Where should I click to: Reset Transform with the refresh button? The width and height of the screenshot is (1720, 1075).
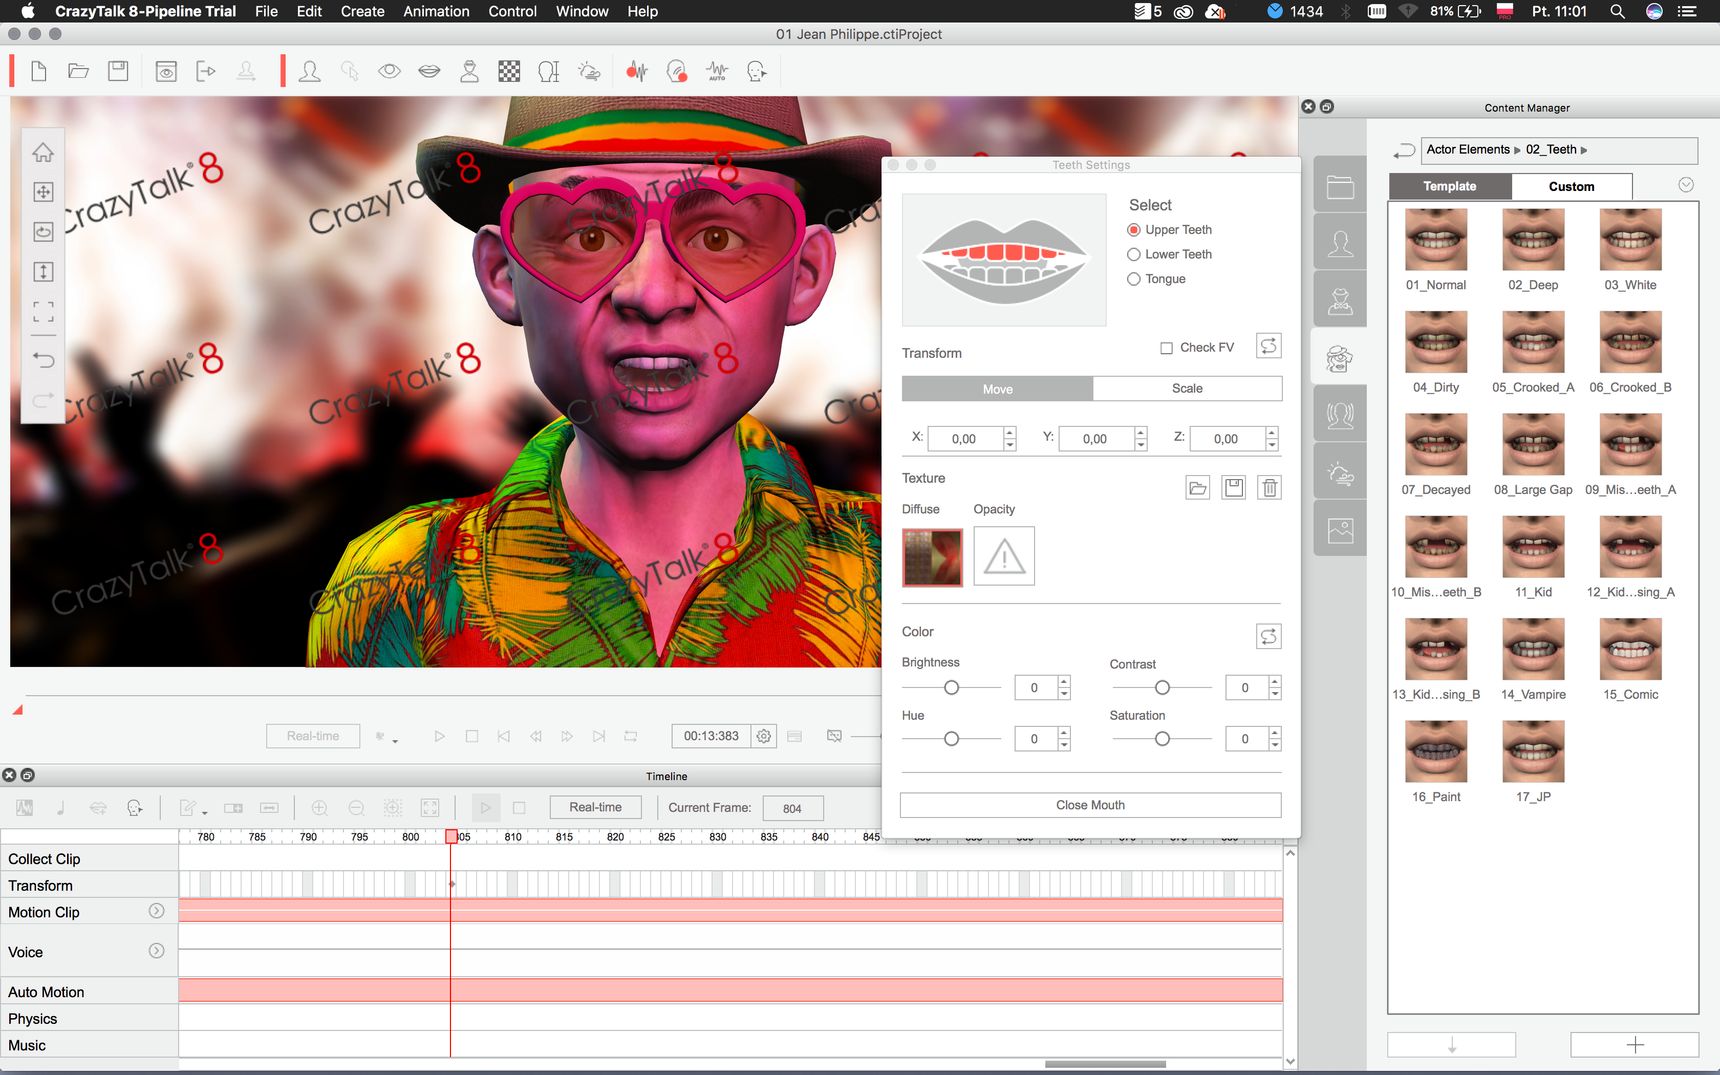coord(1268,346)
